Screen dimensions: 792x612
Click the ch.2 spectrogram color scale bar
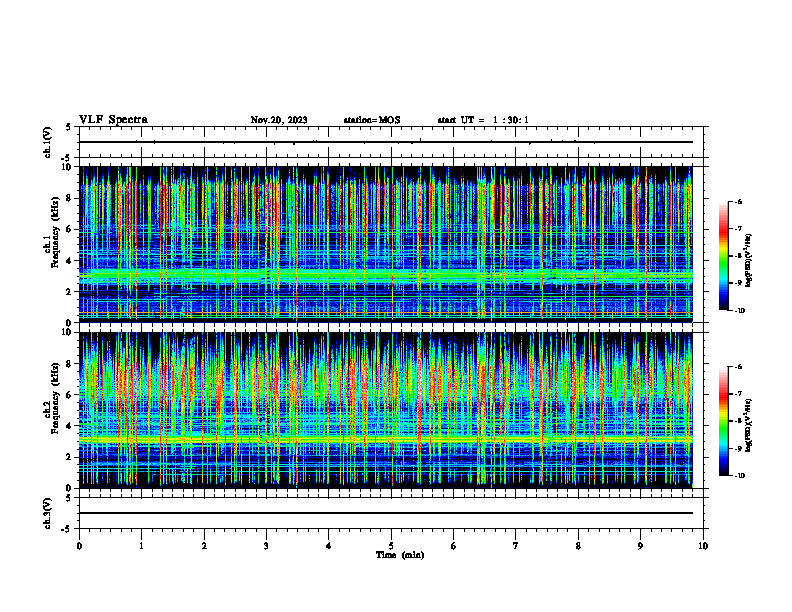(723, 421)
